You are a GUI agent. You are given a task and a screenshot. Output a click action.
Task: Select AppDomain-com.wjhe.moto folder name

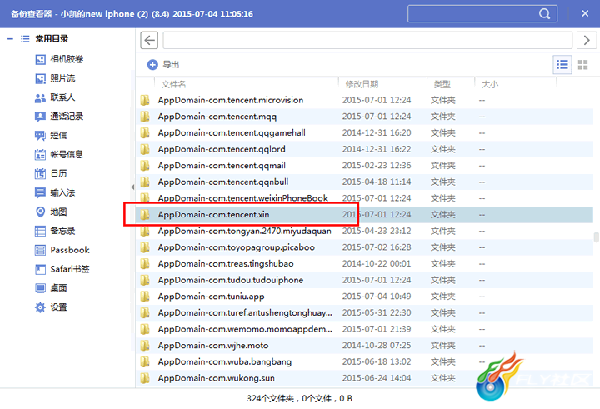point(213,346)
